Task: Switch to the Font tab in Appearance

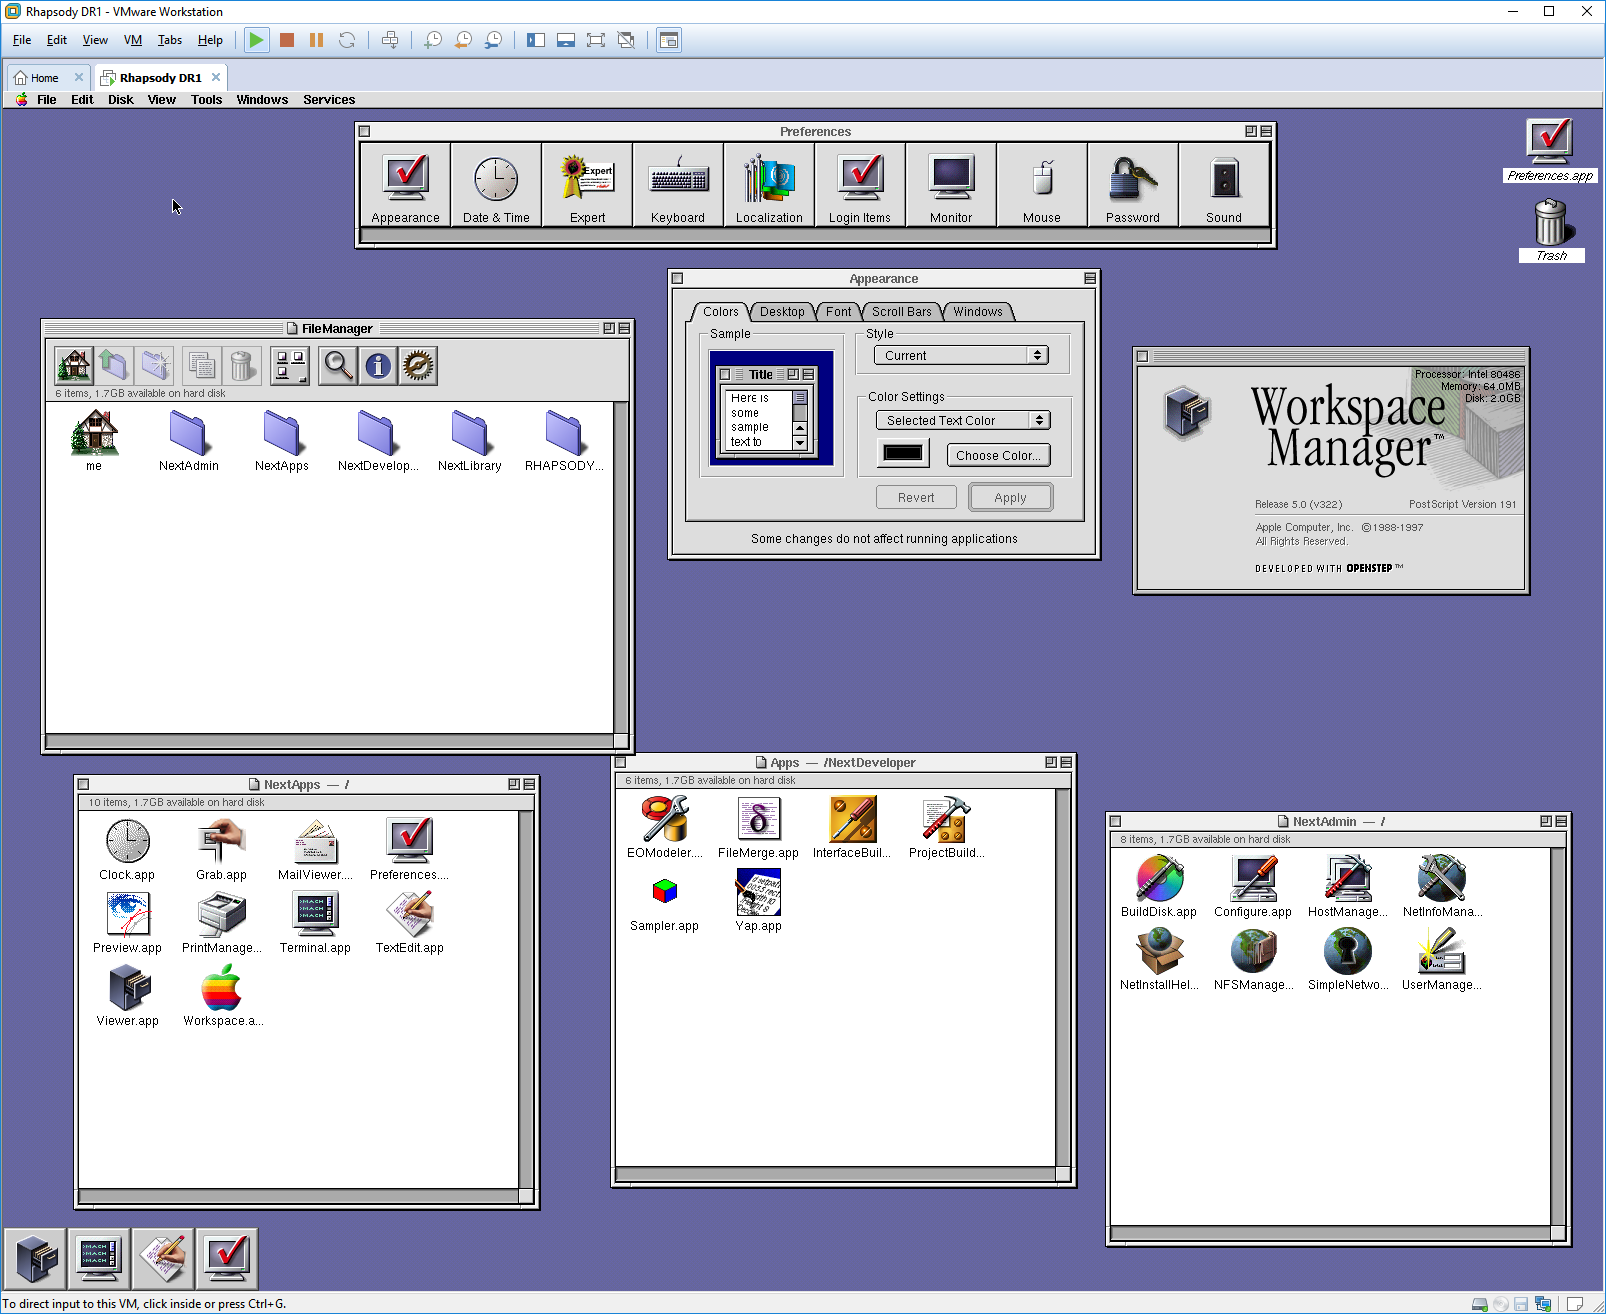Action: coord(839,312)
